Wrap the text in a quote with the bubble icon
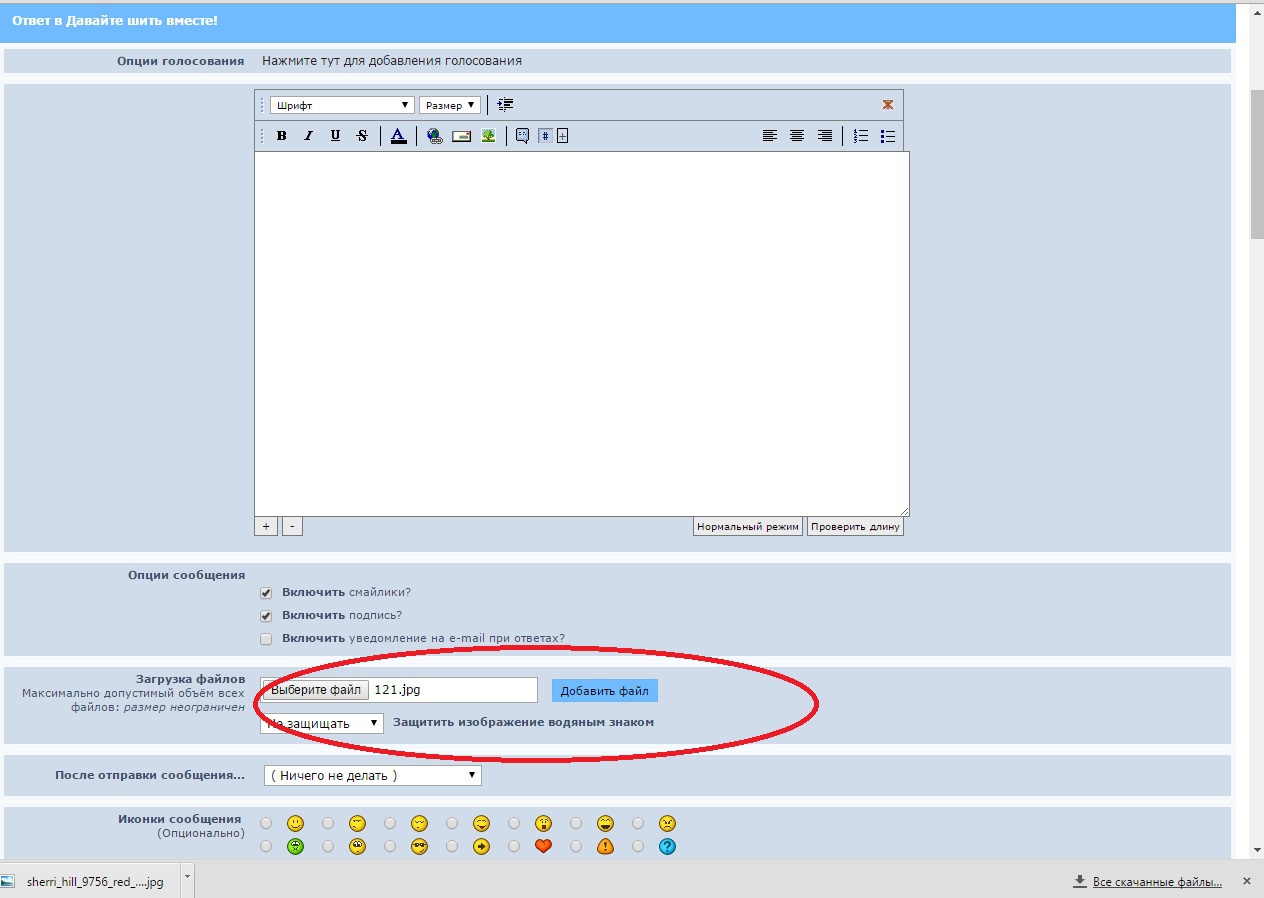This screenshot has width=1264, height=898. click(522, 136)
